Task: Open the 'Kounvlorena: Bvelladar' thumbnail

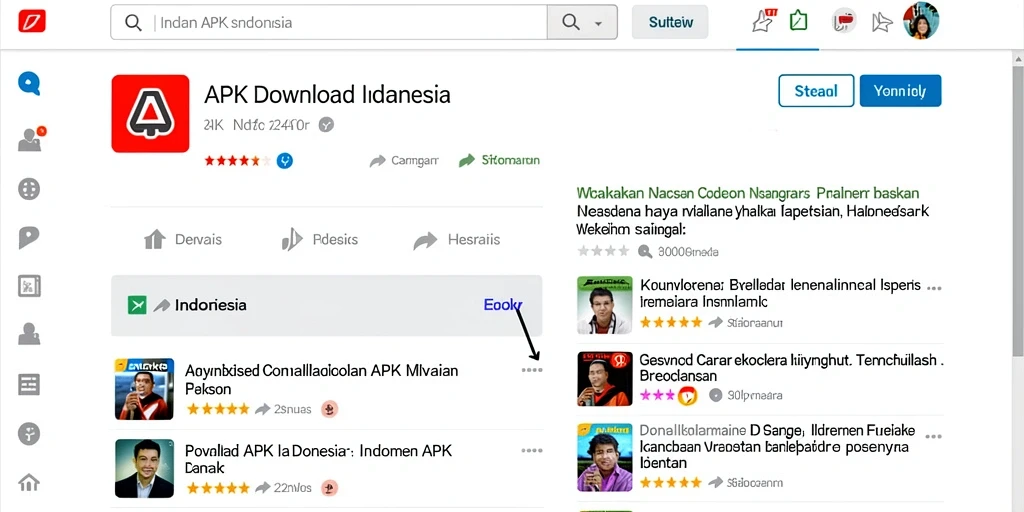Action: tap(605, 305)
